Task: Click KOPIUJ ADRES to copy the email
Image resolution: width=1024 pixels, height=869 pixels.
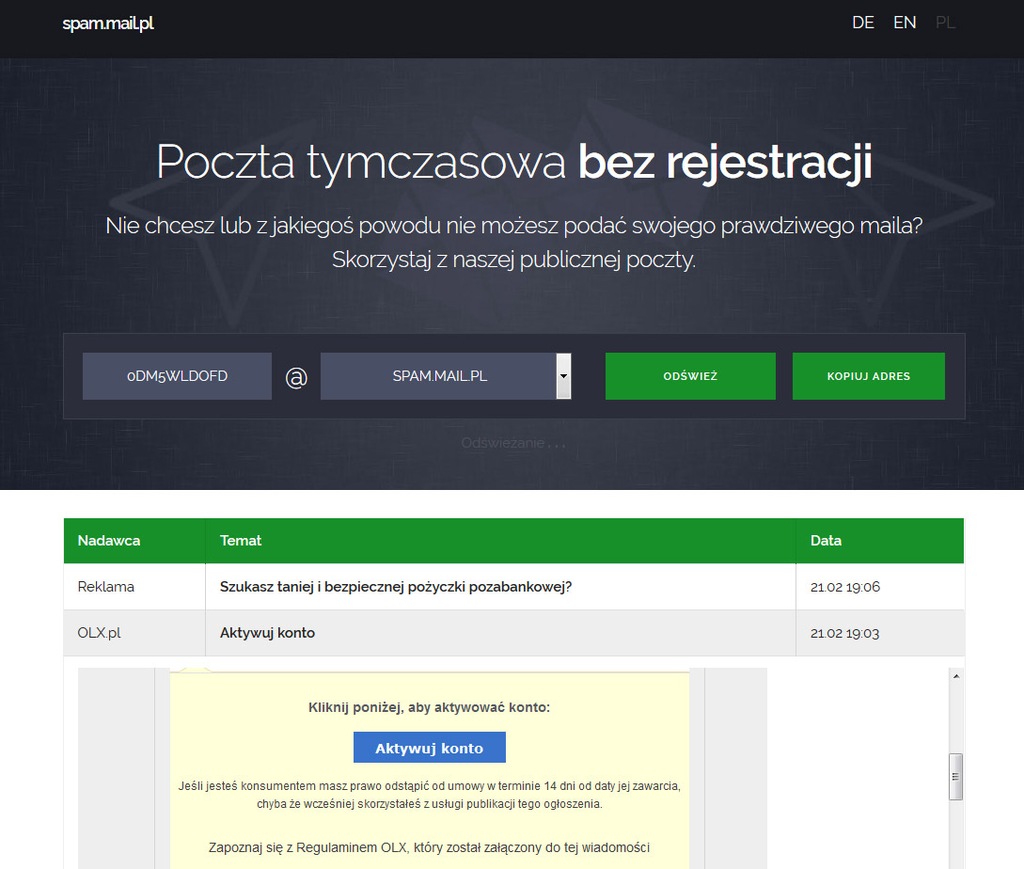Action: [x=867, y=376]
